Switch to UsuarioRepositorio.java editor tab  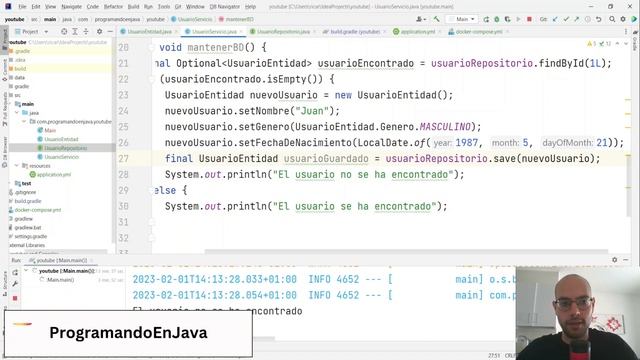click(x=283, y=31)
